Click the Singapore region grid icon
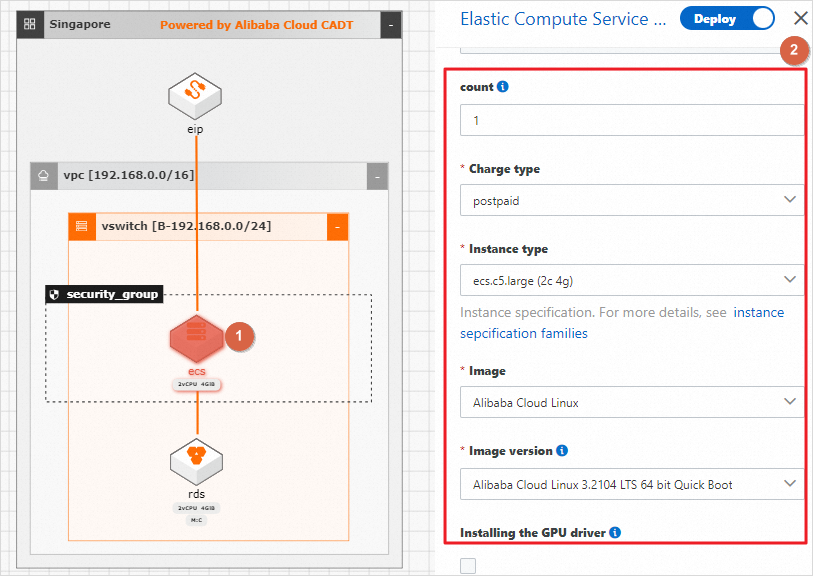 (29, 24)
